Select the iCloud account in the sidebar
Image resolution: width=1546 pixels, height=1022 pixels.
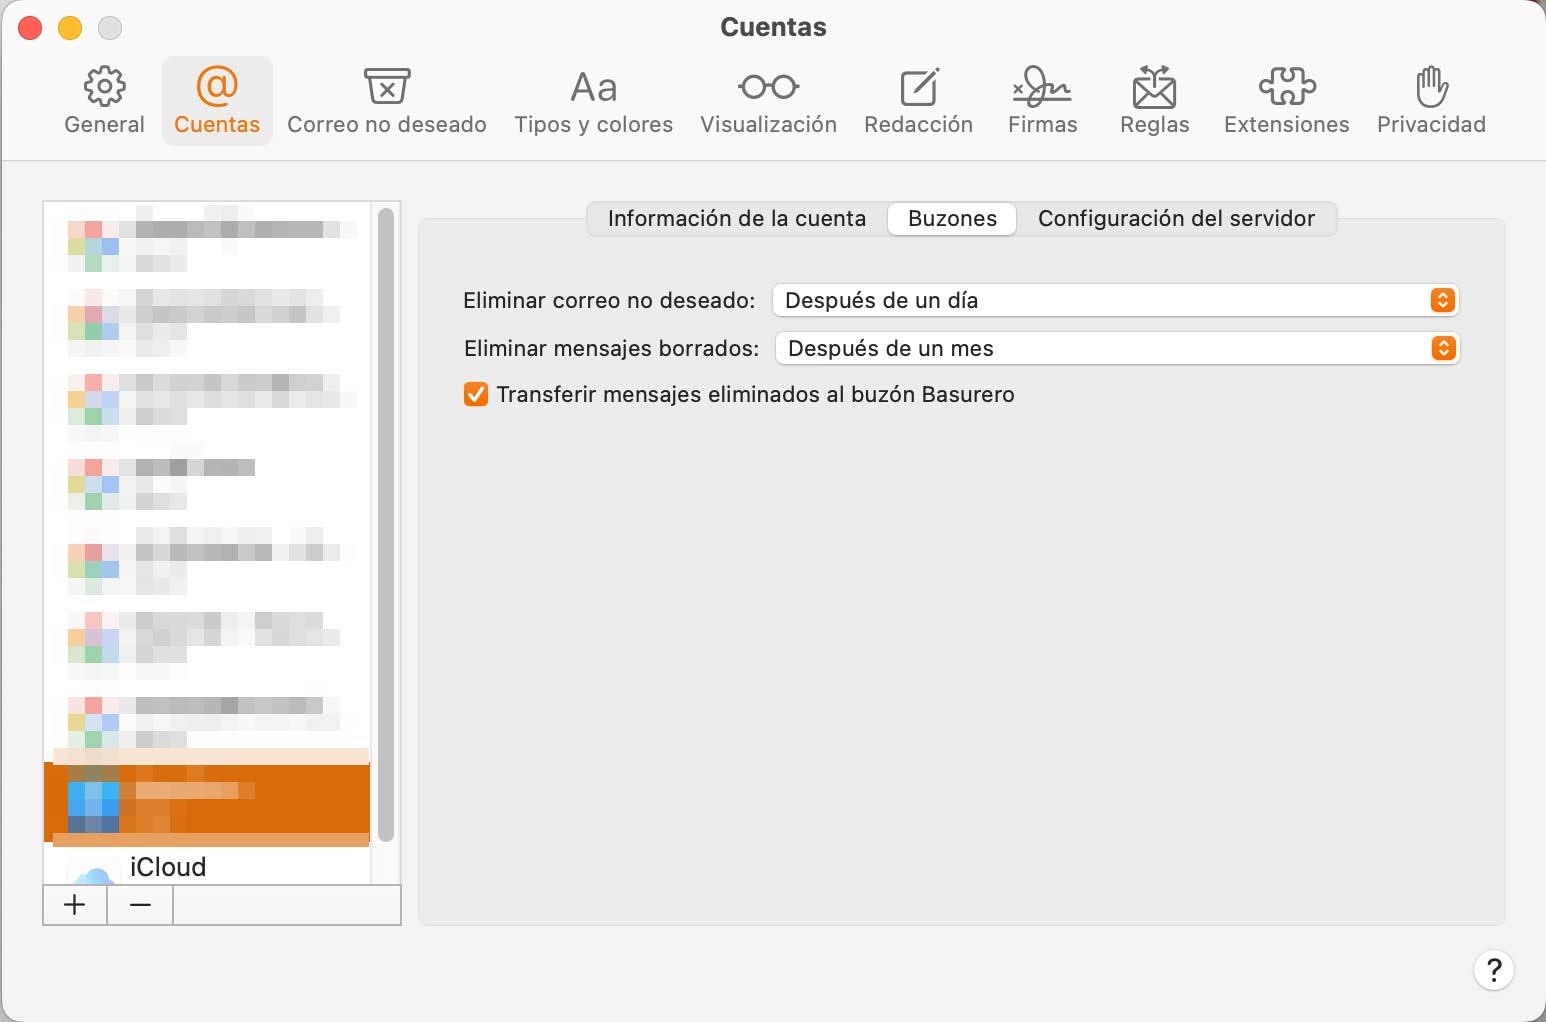(x=168, y=867)
